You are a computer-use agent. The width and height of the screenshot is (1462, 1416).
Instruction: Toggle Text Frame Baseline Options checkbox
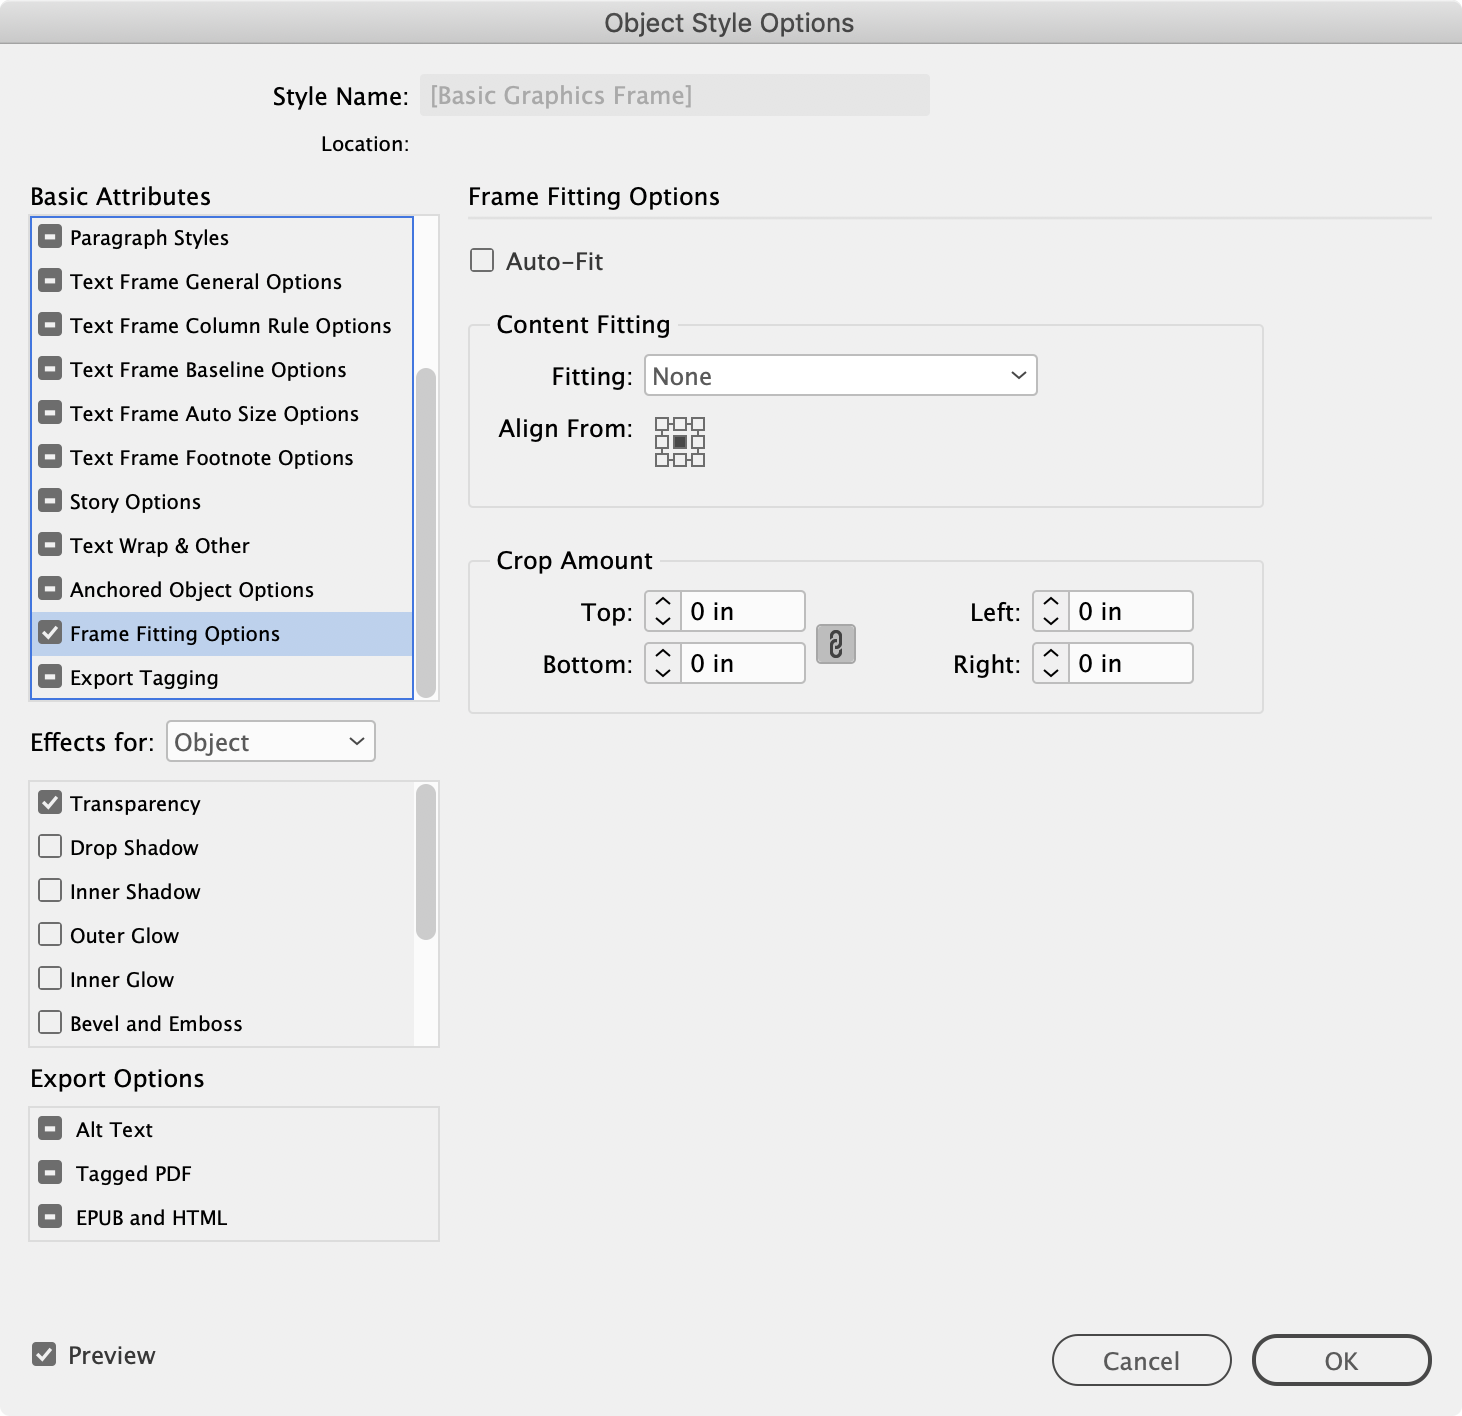pos(50,369)
